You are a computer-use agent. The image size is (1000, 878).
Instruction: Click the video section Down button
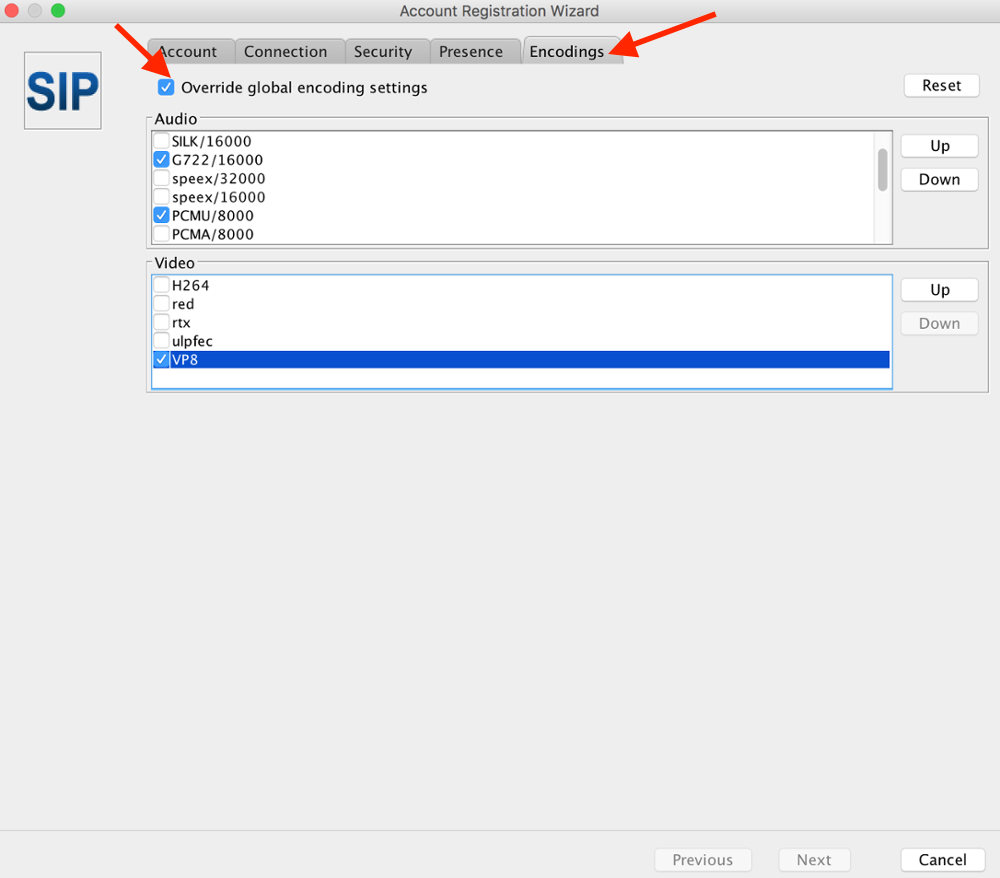pos(939,324)
